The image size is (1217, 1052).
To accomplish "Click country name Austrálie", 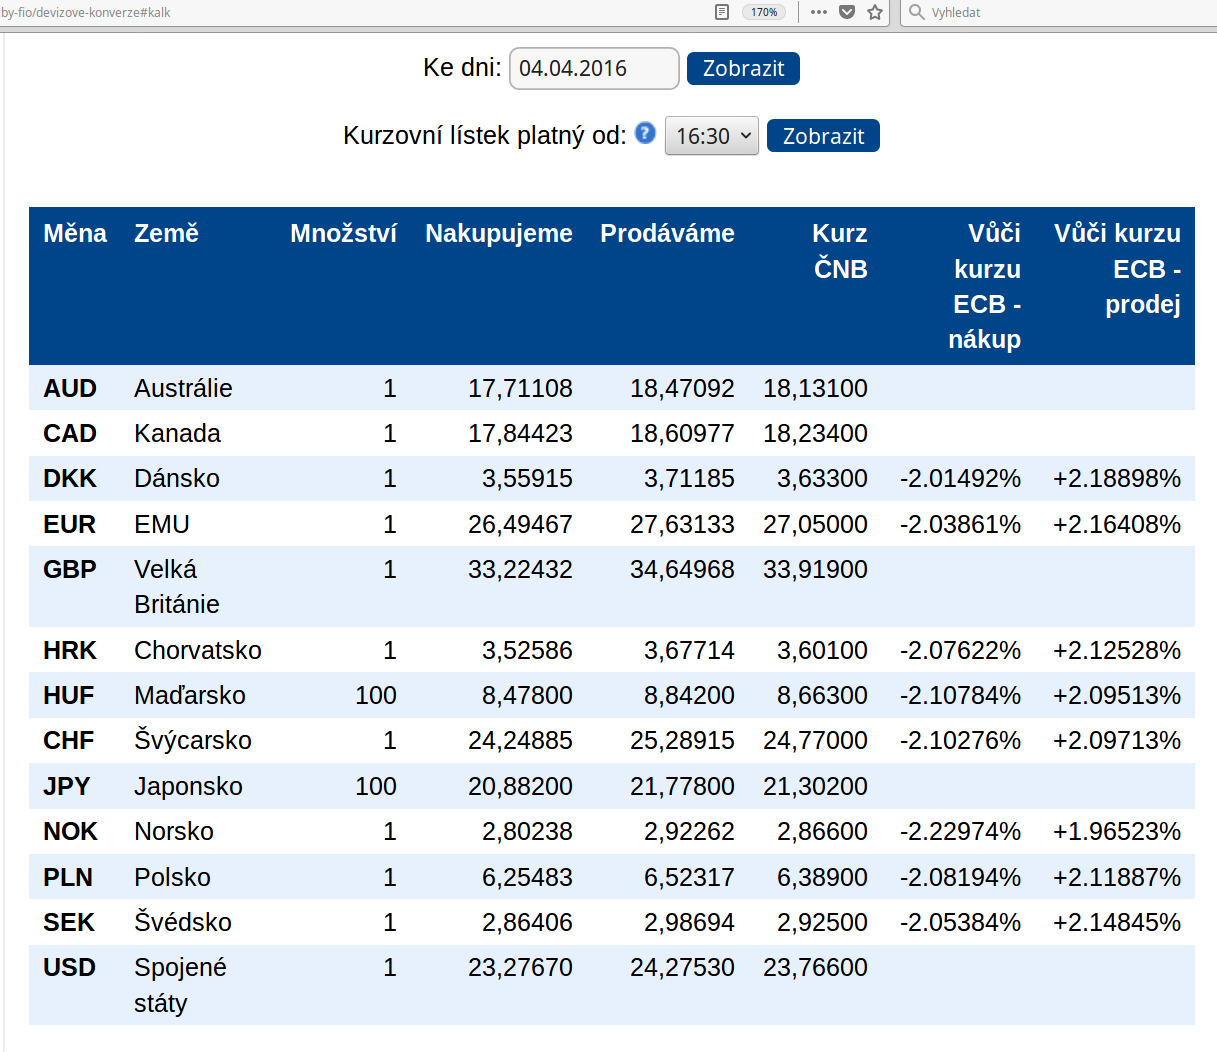I will pos(183,388).
